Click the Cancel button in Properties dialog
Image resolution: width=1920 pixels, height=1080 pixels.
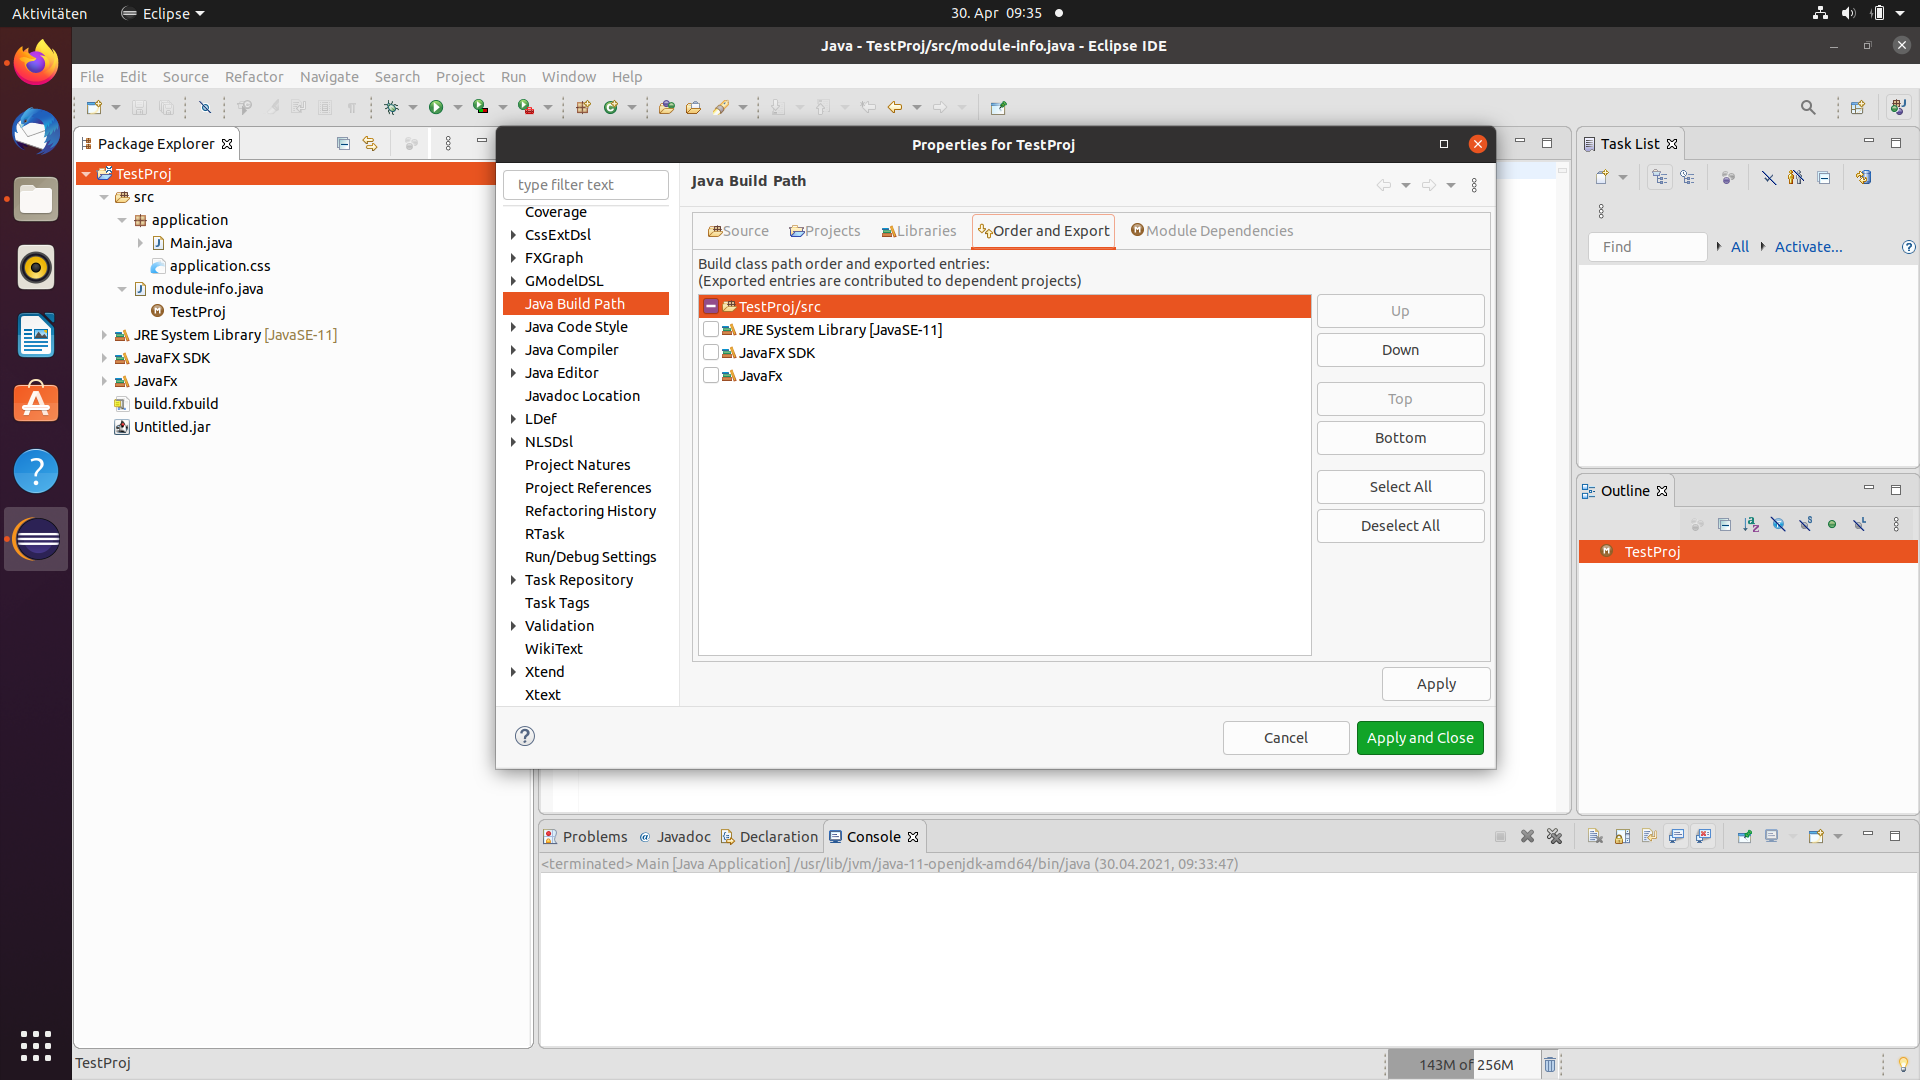coord(1285,738)
